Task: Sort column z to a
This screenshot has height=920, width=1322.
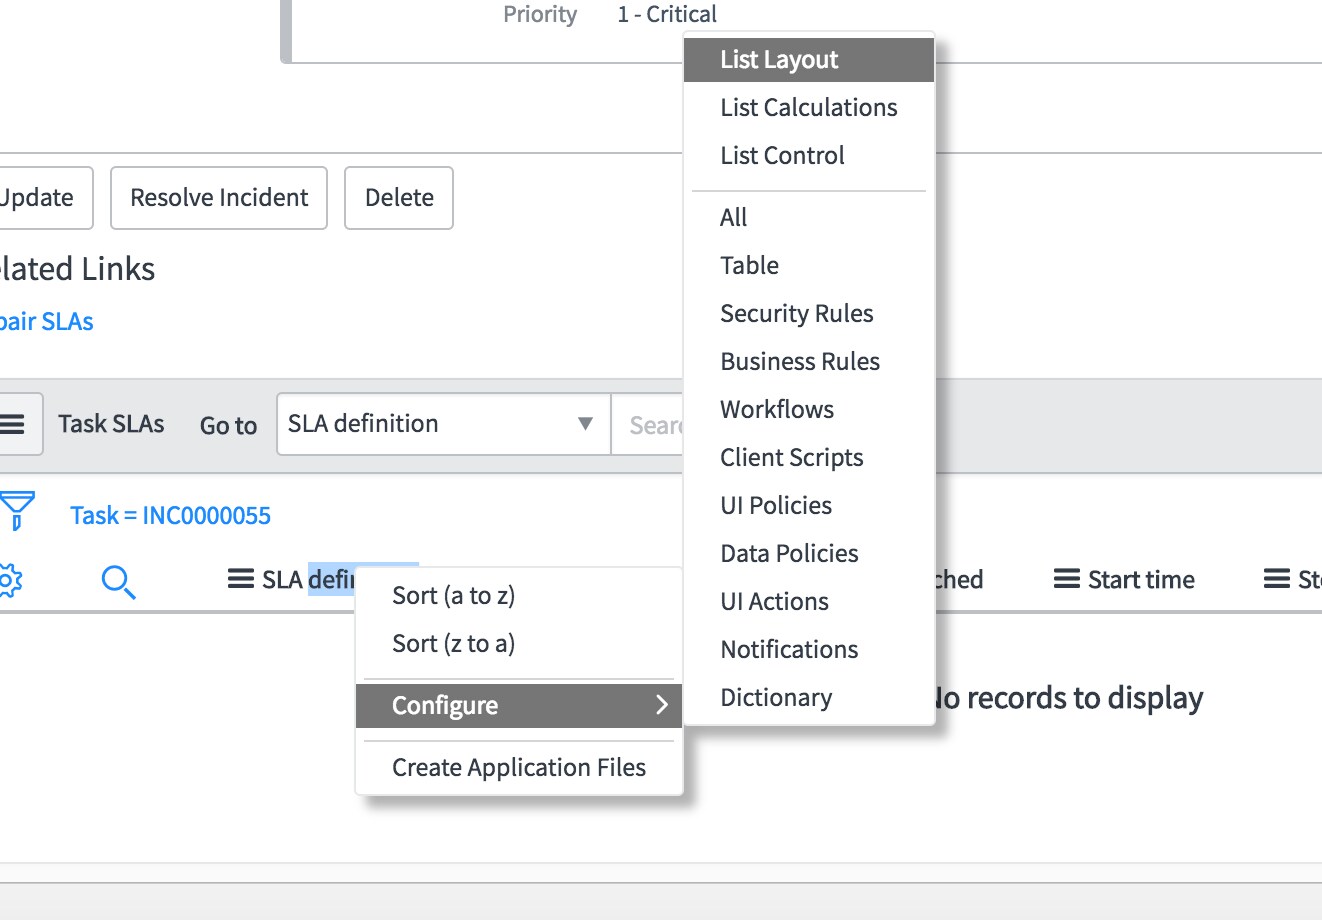Action: click(519, 643)
